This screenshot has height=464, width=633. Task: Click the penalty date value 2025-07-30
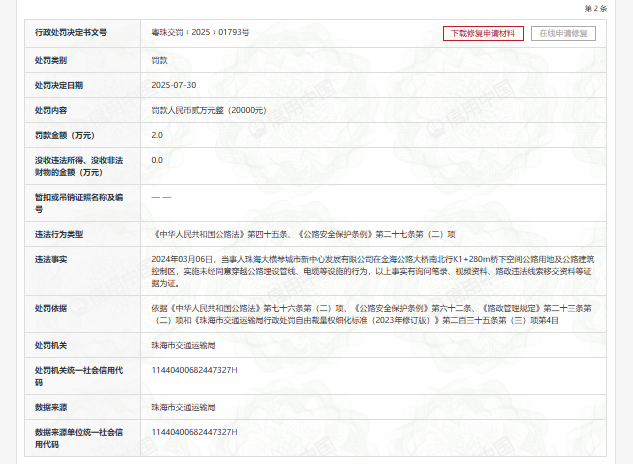[x=174, y=85]
